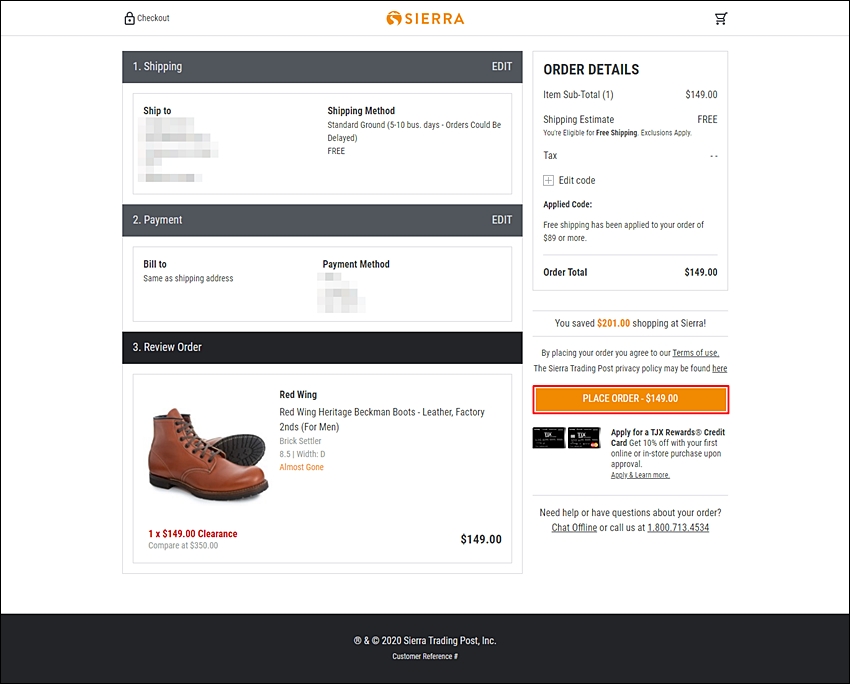
Task: Click Item Sub-Total (1) label
Action: tap(578, 95)
